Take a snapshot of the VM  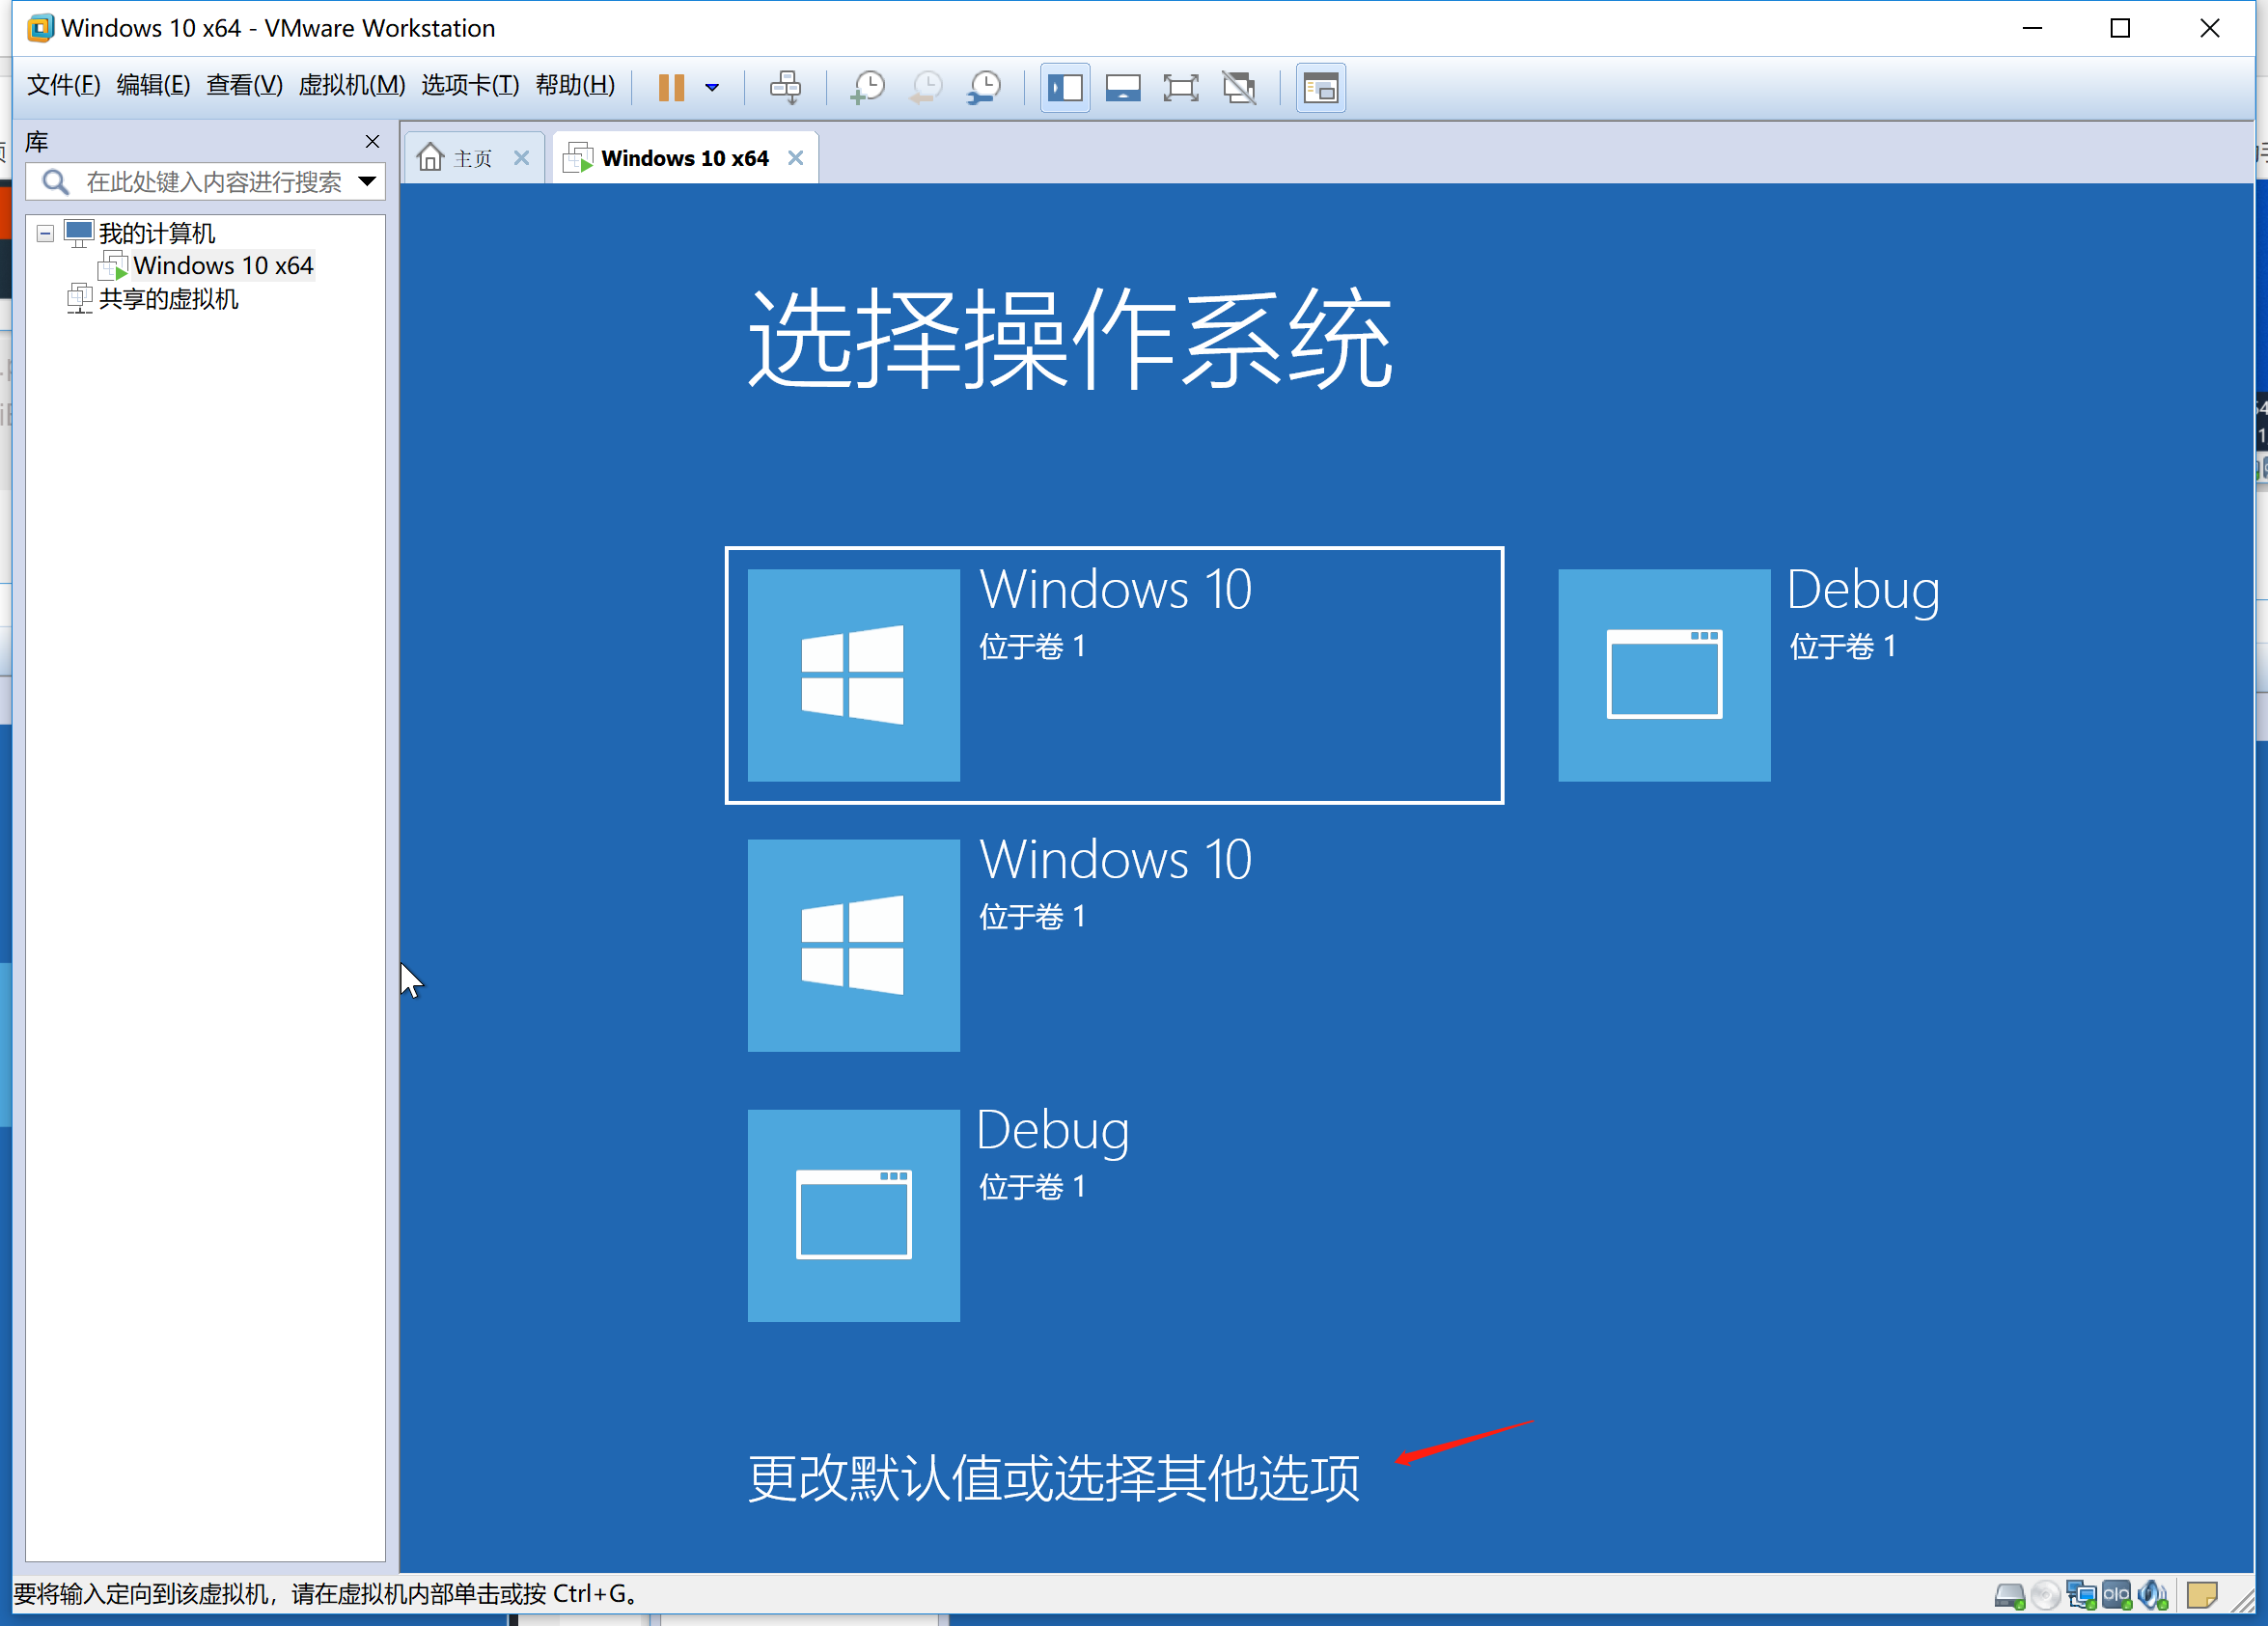(x=867, y=88)
